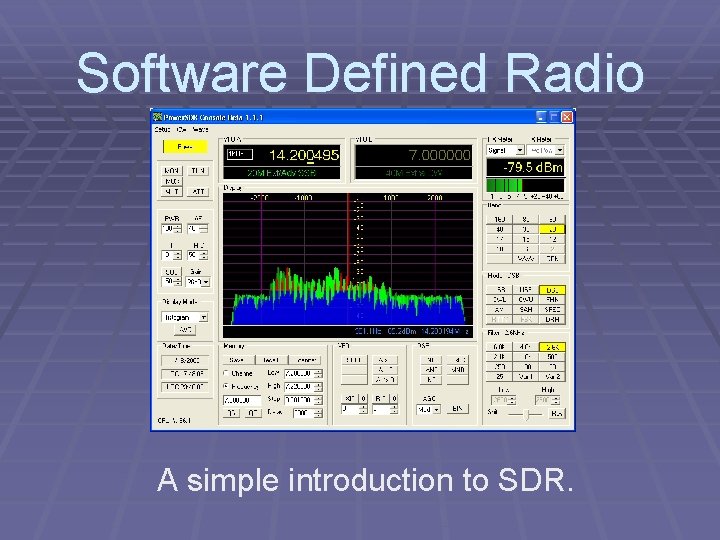Open the CW menu
The height and width of the screenshot is (540, 720).
click(181, 130)
